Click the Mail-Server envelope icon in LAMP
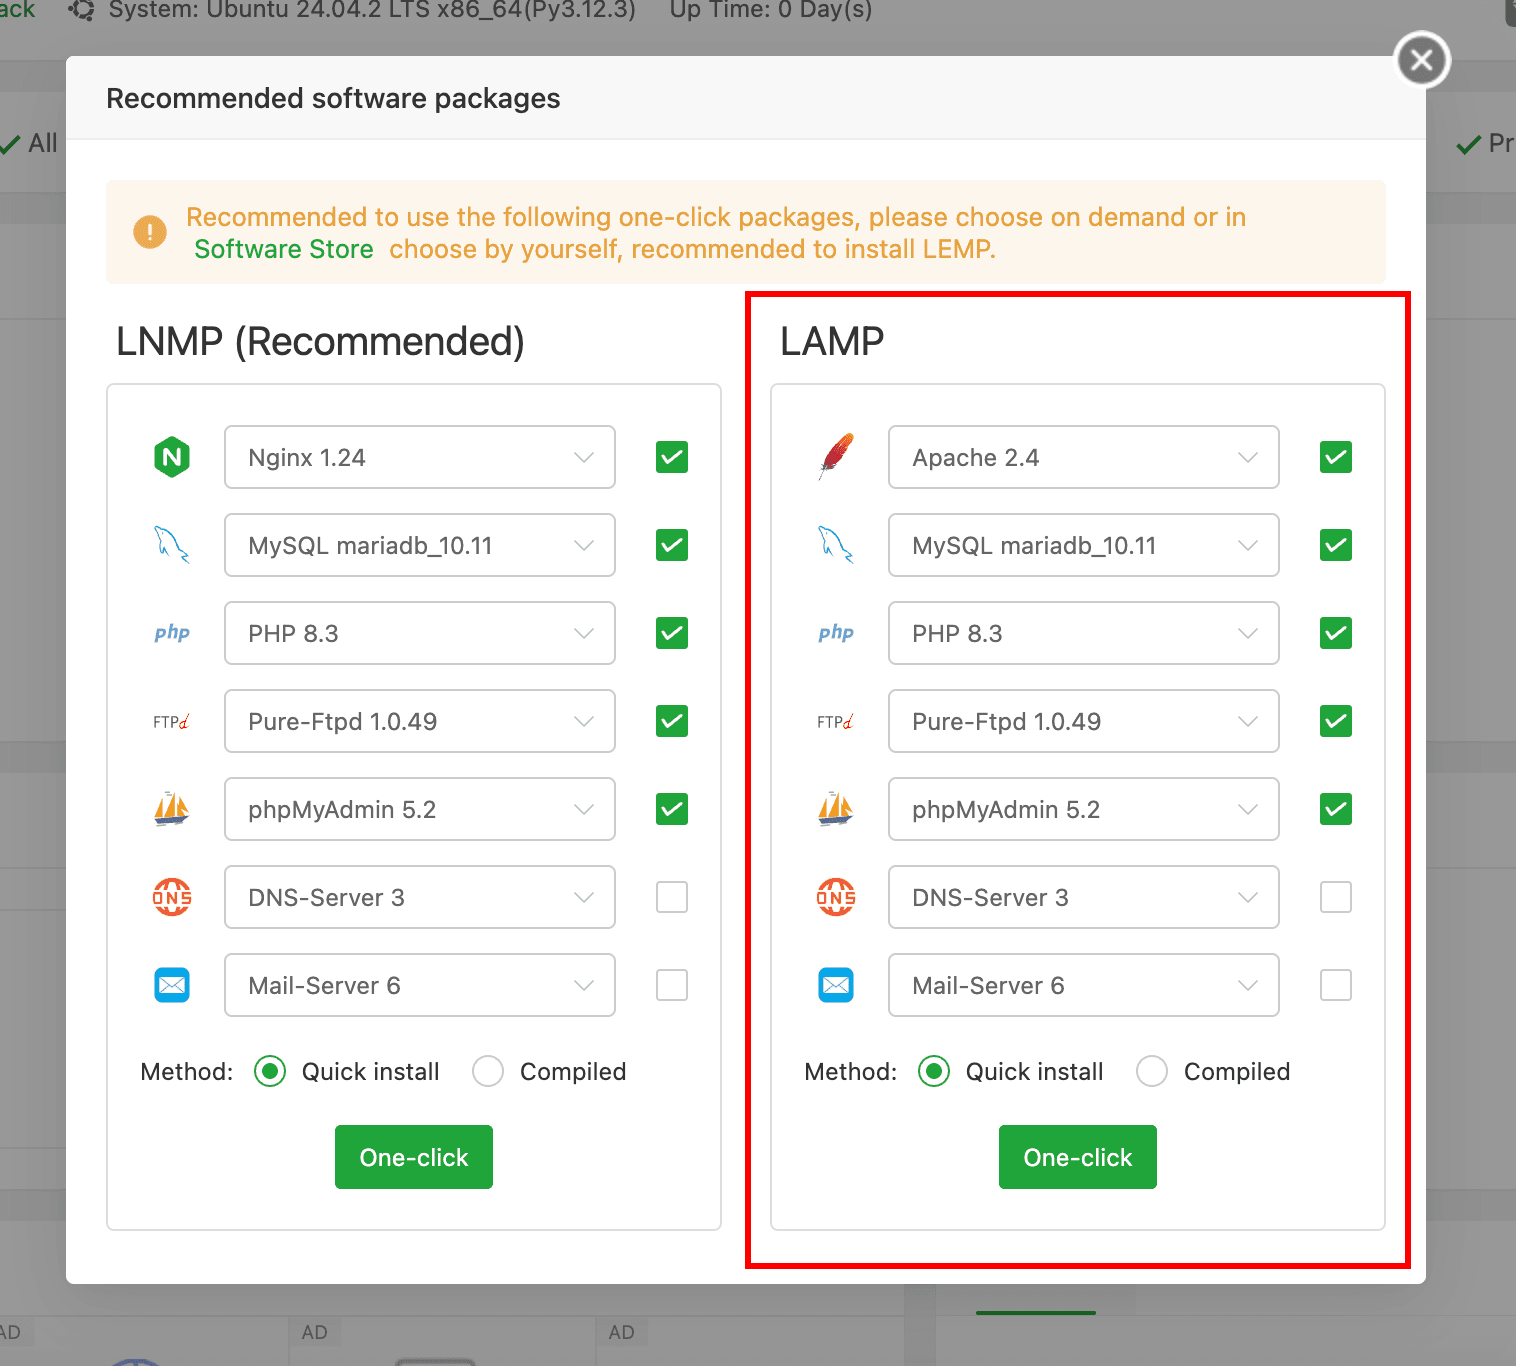This screenshot has height=1366, width=1516. click(836, 985)
